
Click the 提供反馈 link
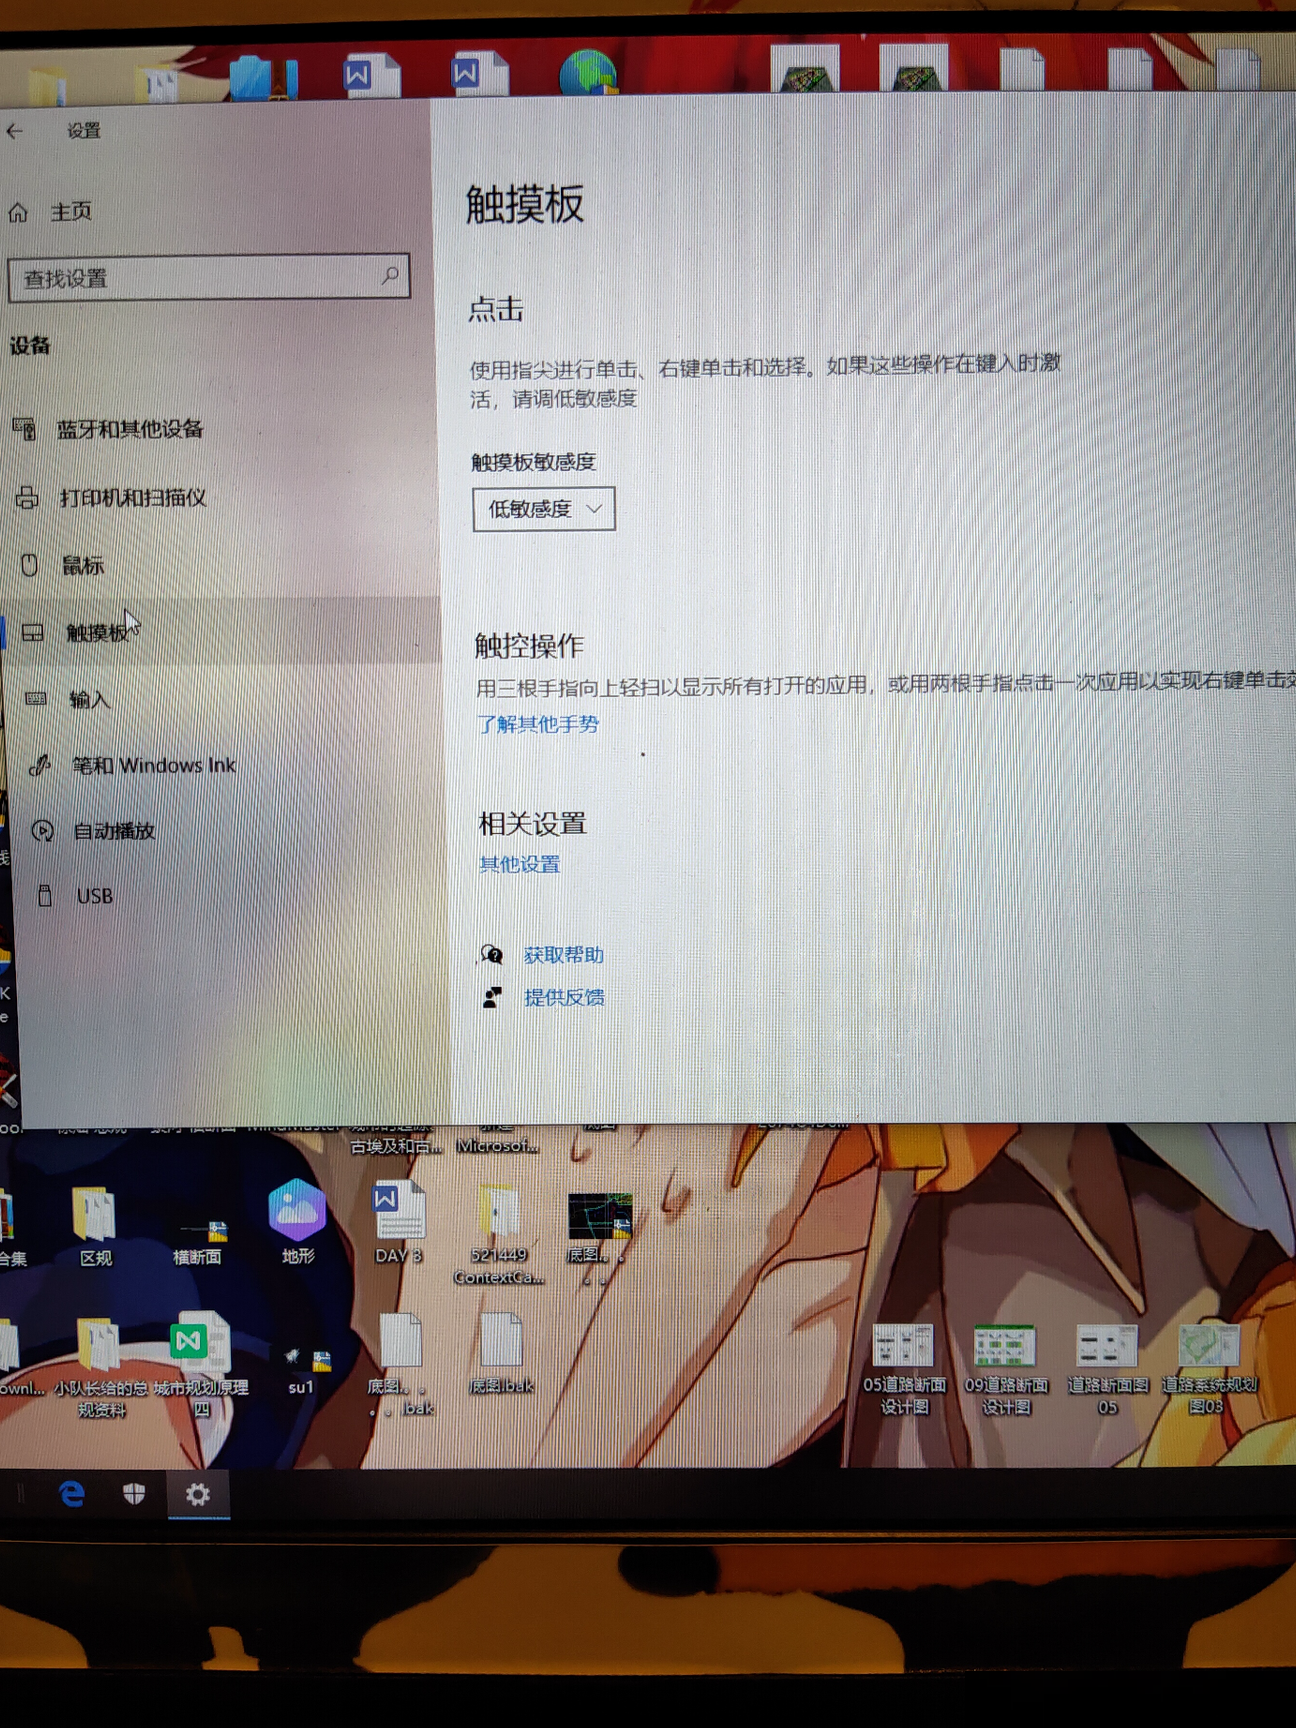click(564, 997)
